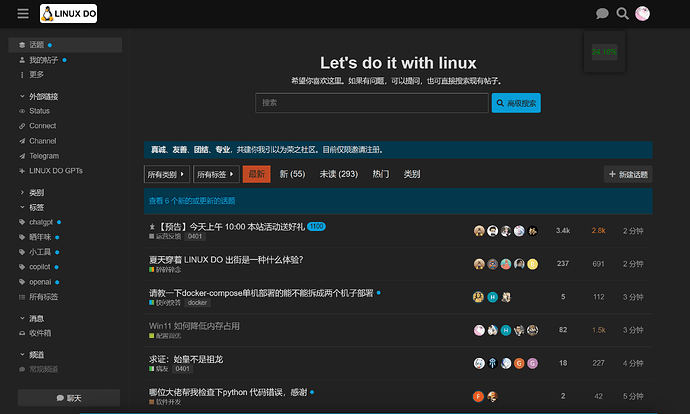Viewport: 690px width, 414px height.
Task: Toggle the hamburger sidebar menu
Action: tap(23, 14)
